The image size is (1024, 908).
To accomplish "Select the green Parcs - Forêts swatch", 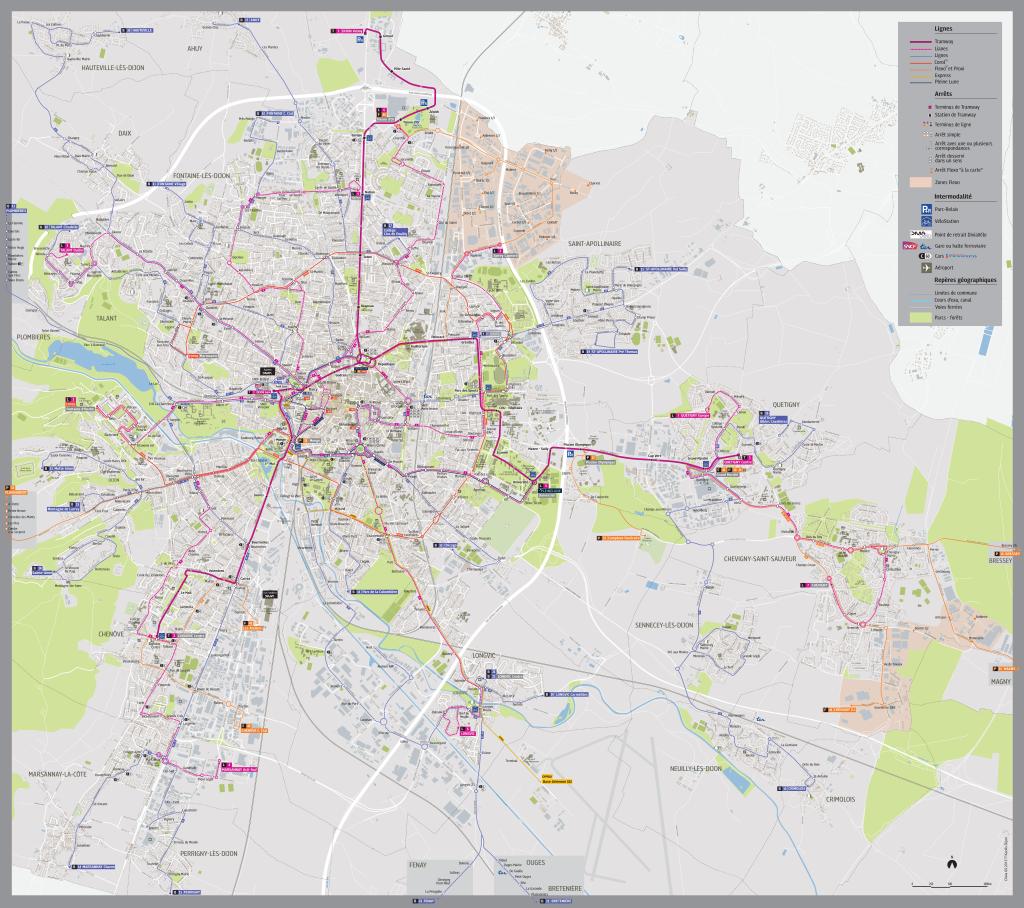I will 920,316.
